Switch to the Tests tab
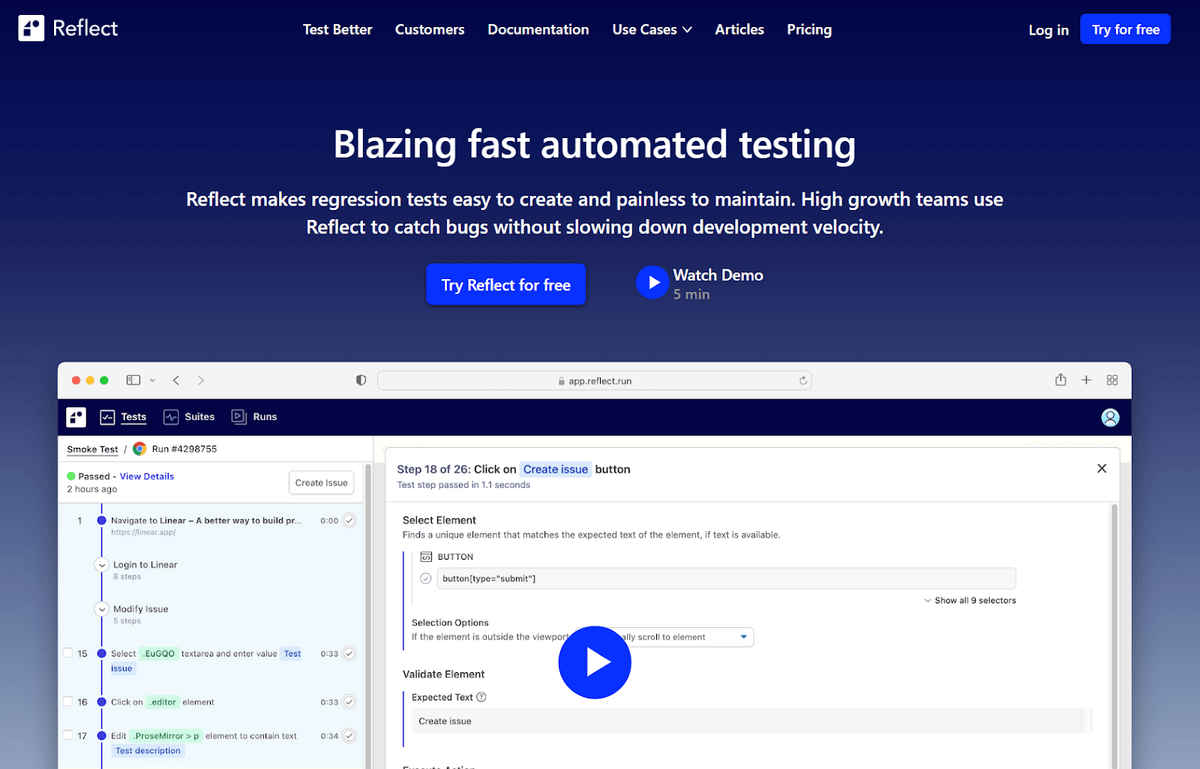This screenshot has height=769, width=1200. tap(123, 417)
